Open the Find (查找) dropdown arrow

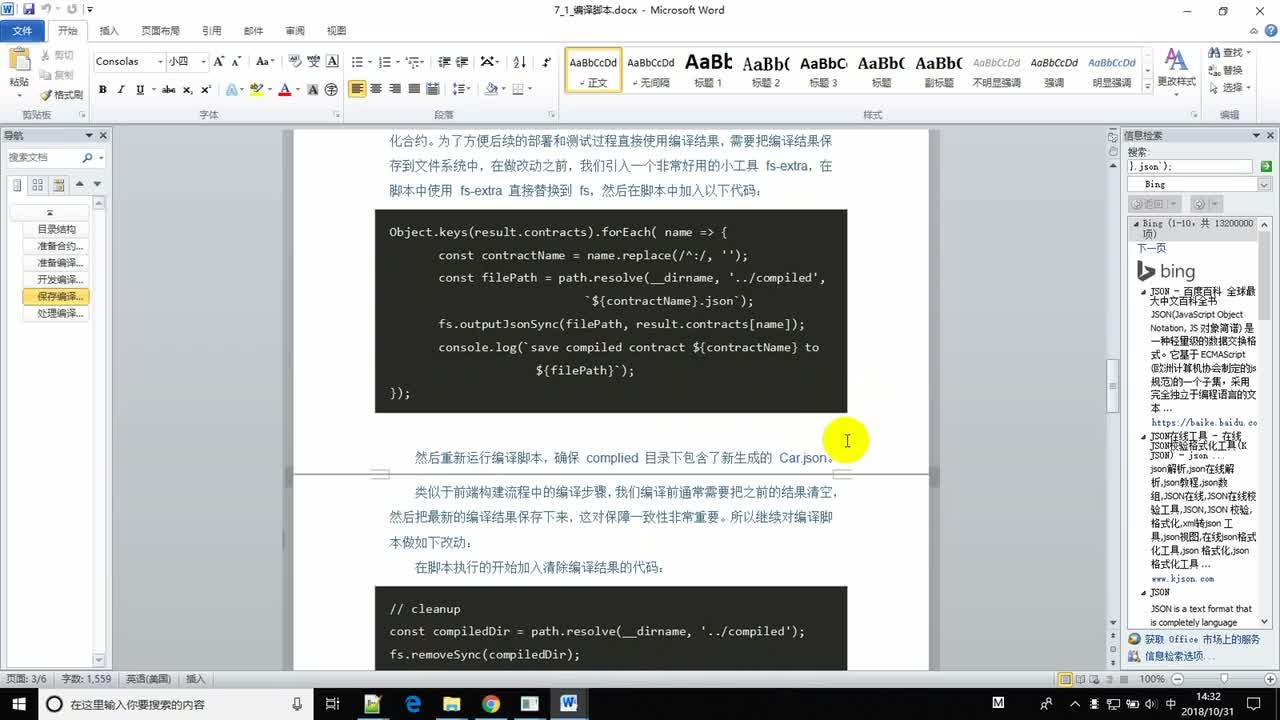(x=1248, y=52)
